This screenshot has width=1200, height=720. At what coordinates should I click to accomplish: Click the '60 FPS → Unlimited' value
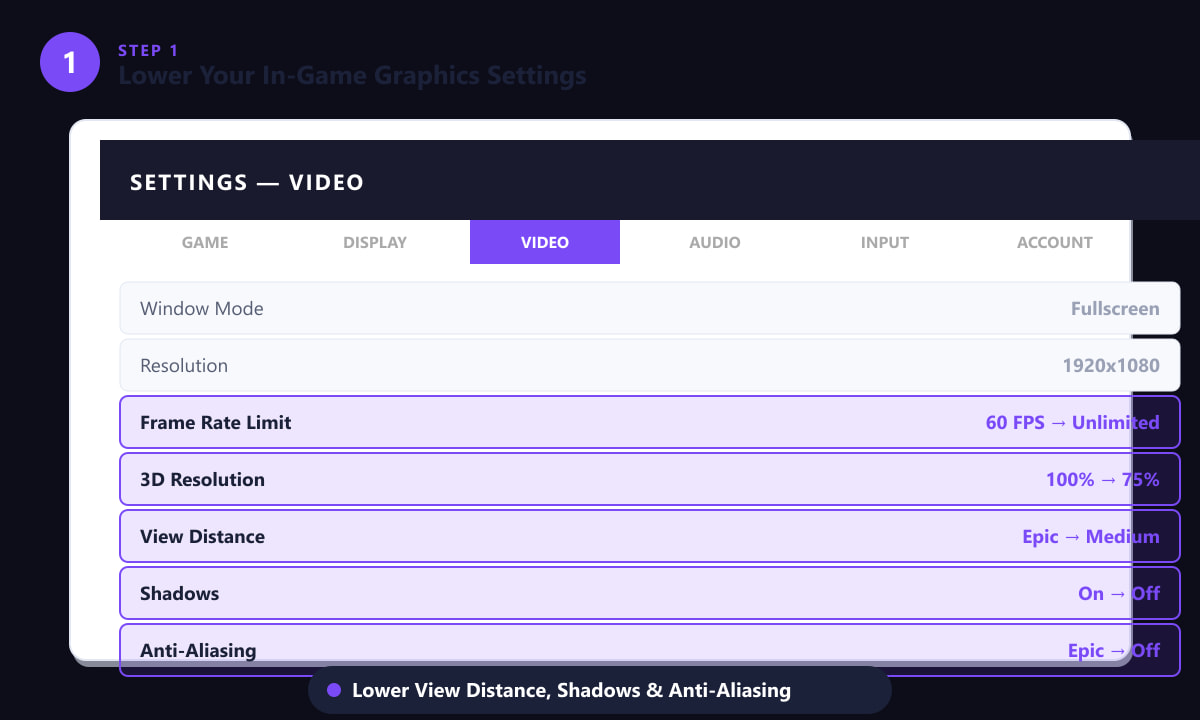click(x=1073, y=422)
